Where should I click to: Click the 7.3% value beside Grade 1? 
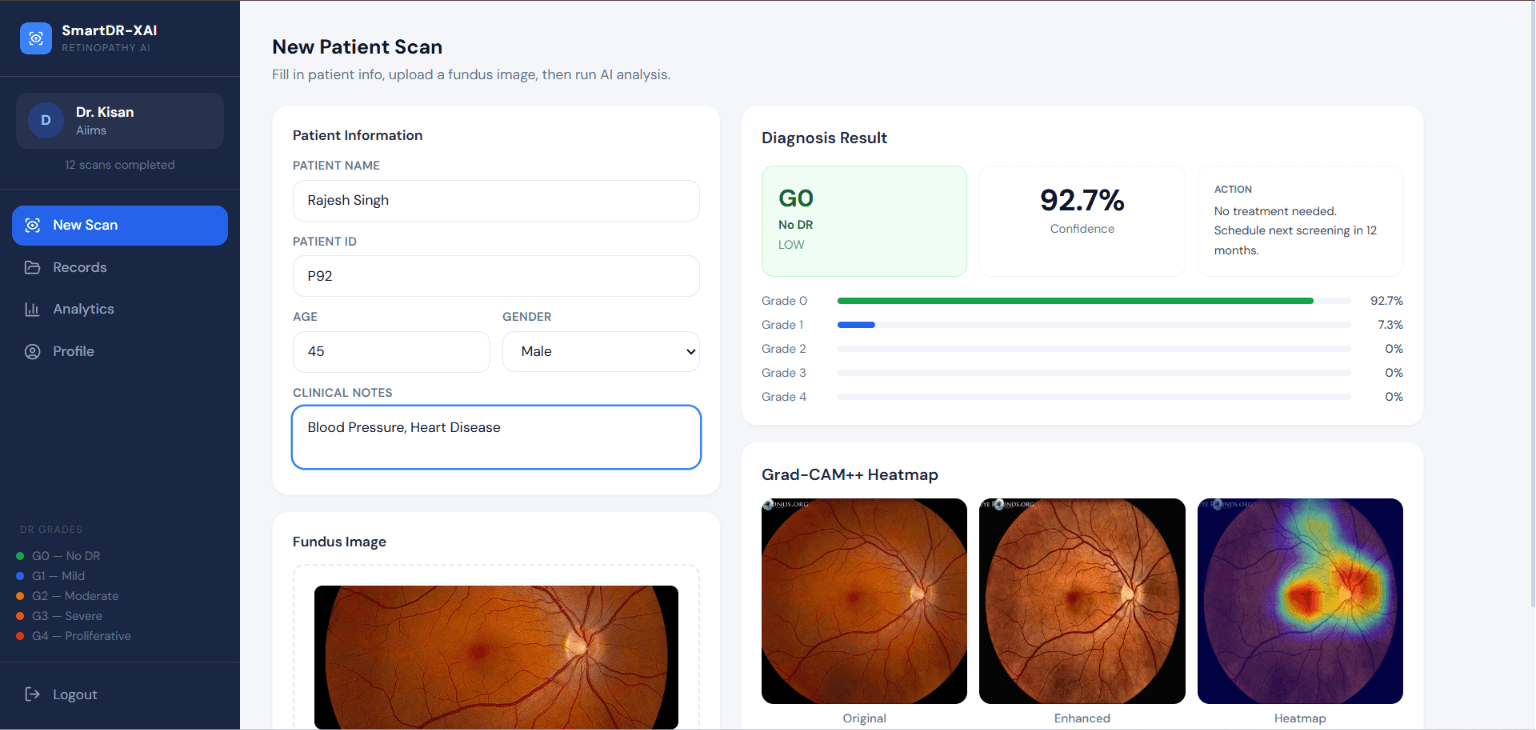[1390, 325]
